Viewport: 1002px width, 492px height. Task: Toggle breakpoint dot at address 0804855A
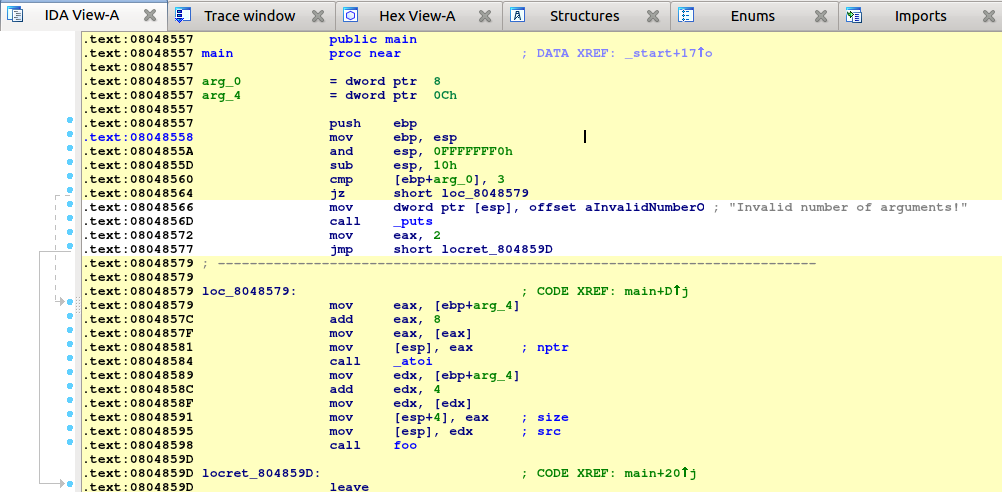click(70, 148)
